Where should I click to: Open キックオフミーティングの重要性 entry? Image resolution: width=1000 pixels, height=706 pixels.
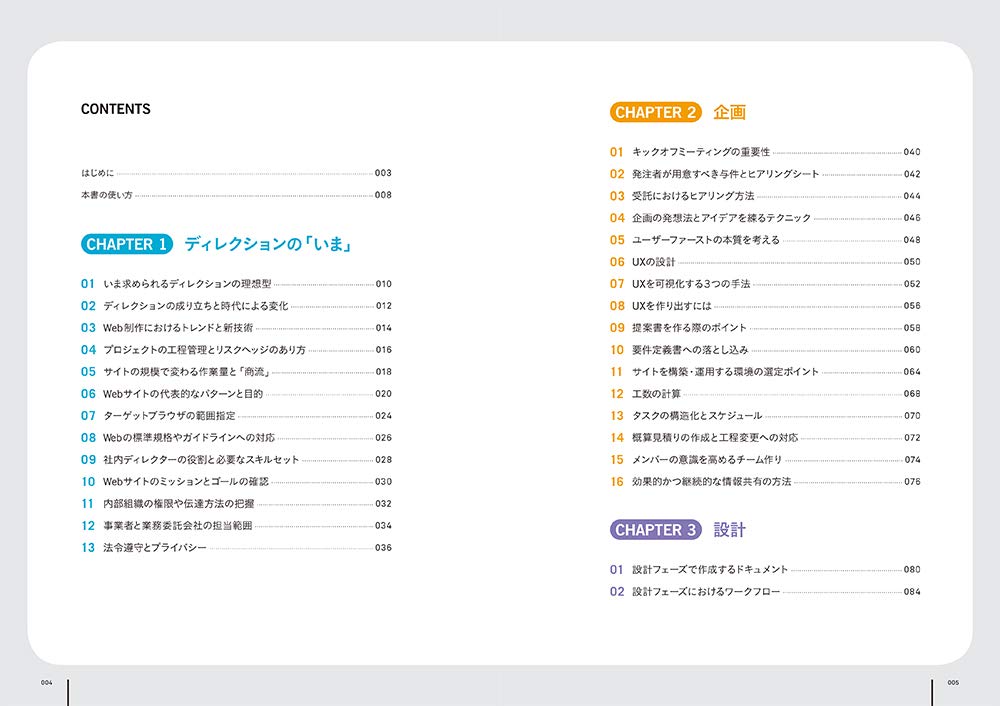tap(765, 152)
